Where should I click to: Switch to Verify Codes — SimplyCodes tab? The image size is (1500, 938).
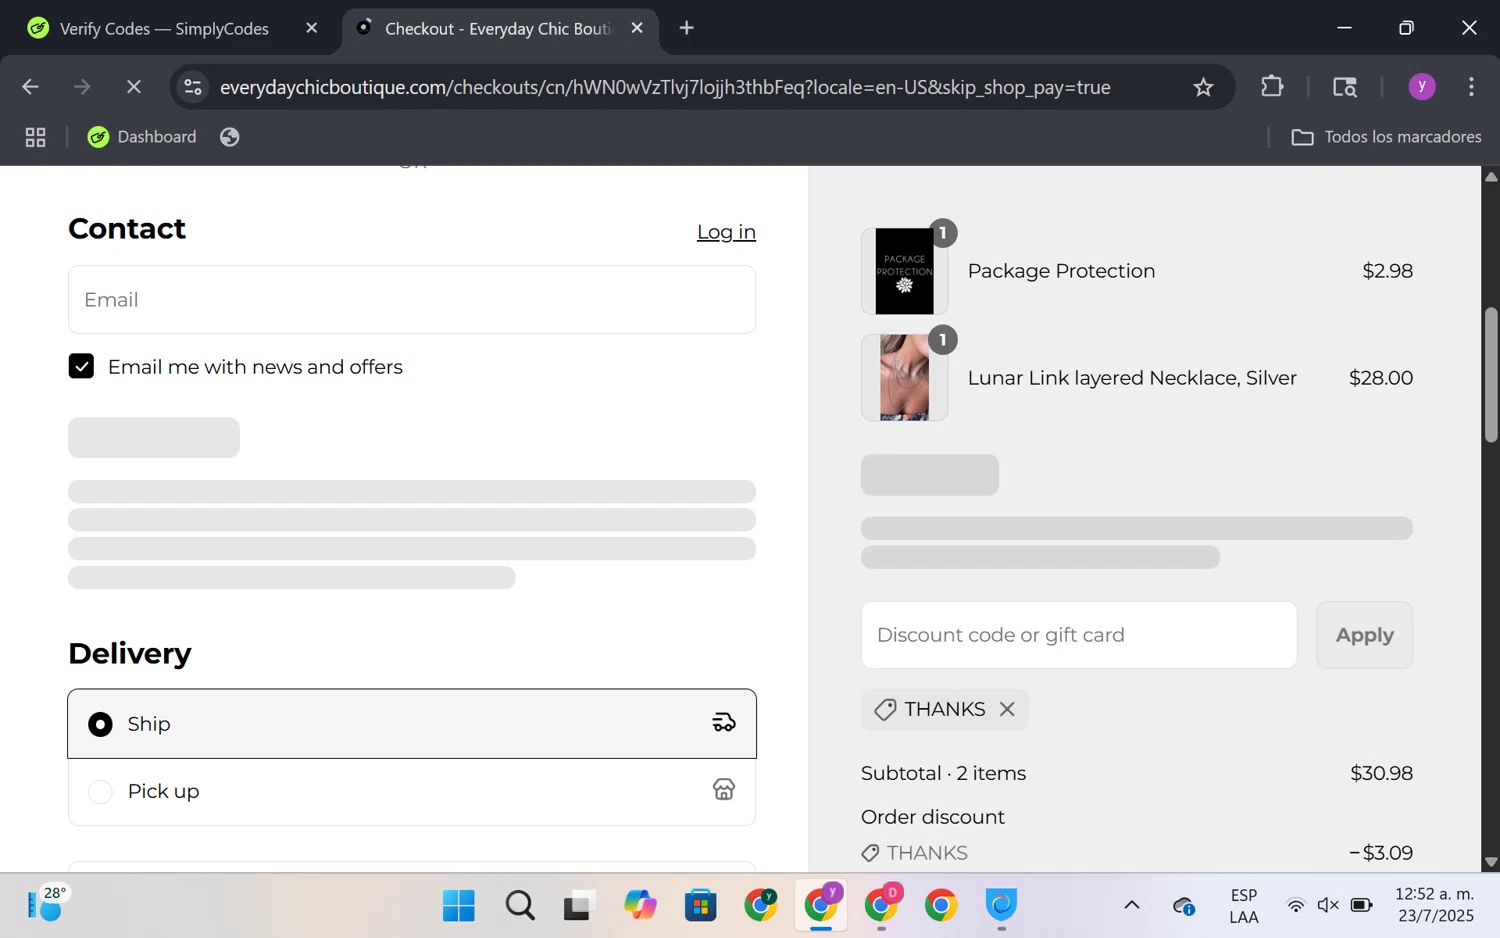point(165,28)
